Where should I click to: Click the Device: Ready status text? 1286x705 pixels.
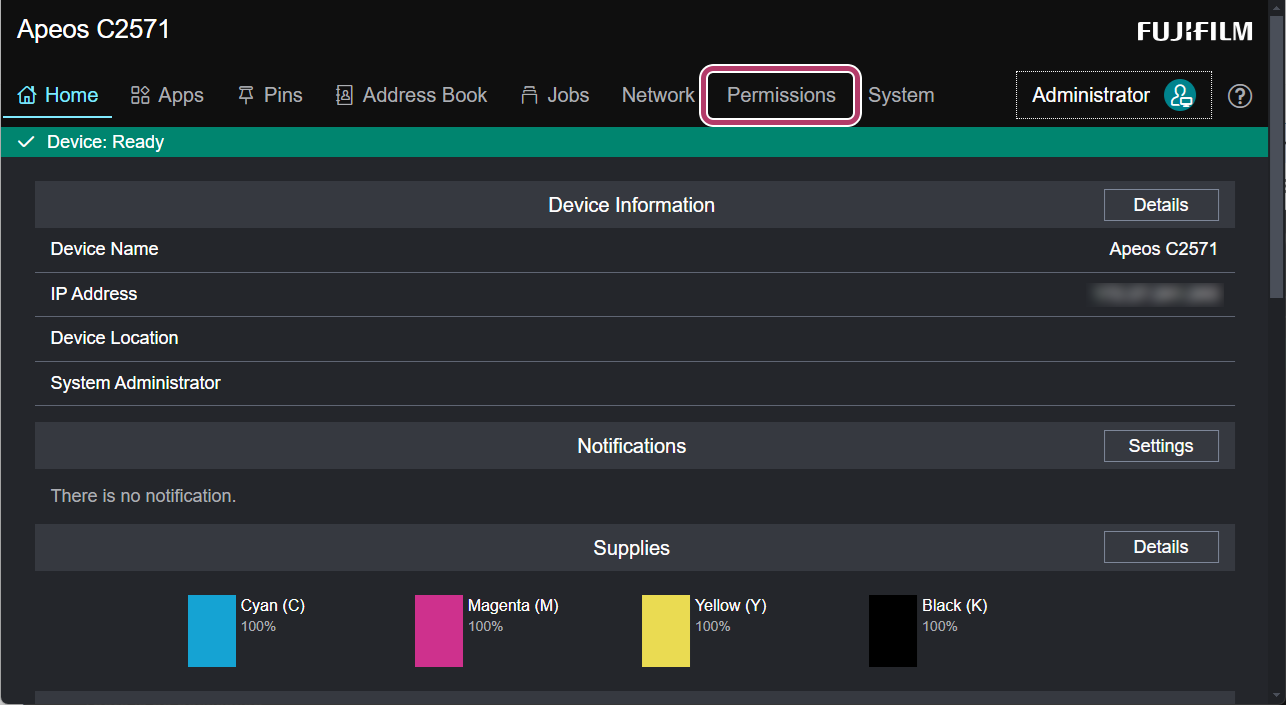[105, 142]
